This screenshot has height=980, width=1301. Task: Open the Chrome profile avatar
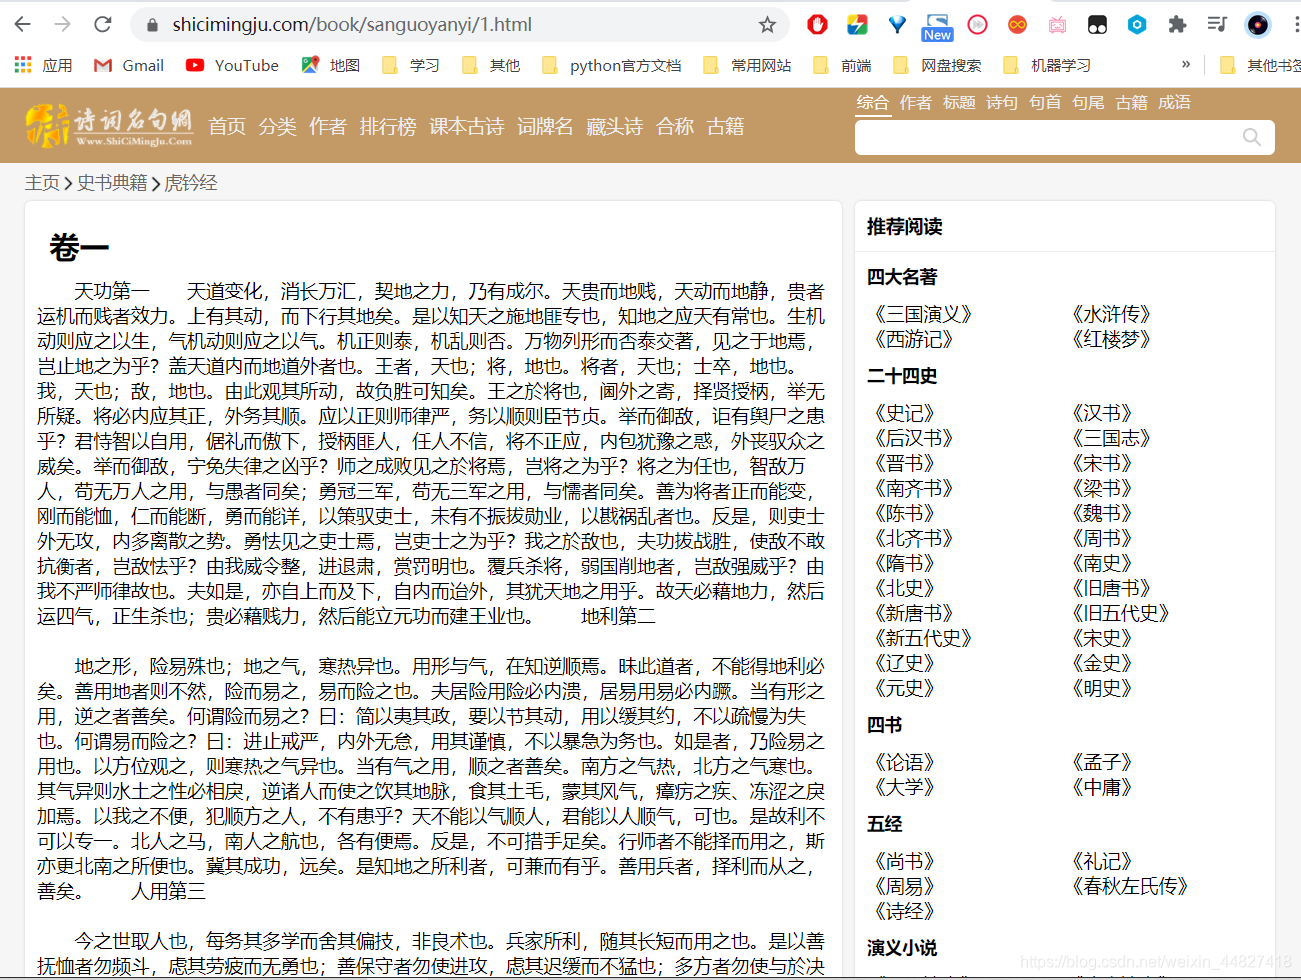1257,24
